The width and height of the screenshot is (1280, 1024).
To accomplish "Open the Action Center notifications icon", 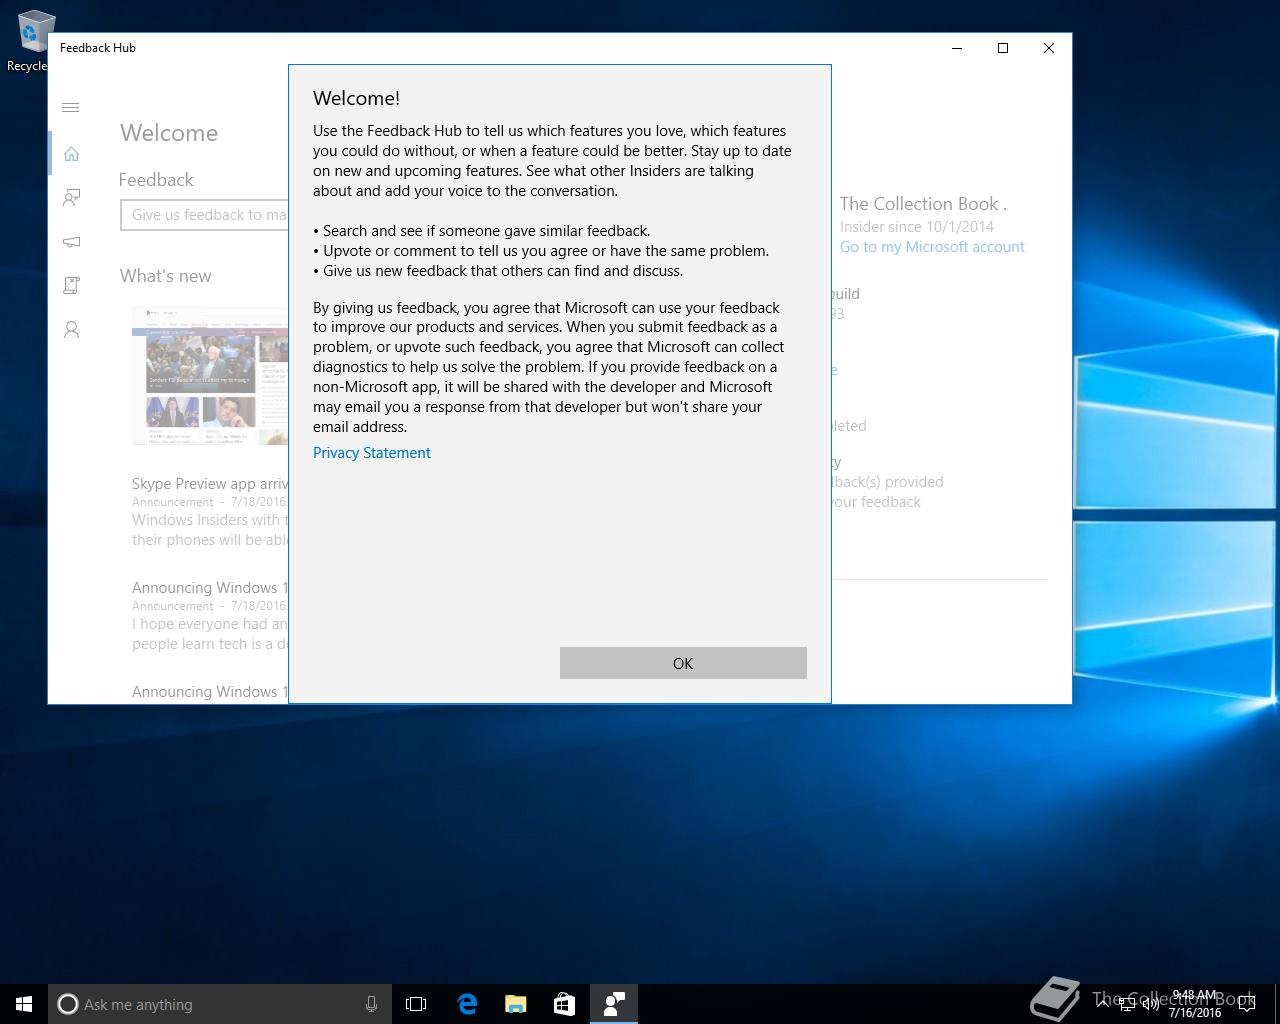I will coord(1246,1005).
